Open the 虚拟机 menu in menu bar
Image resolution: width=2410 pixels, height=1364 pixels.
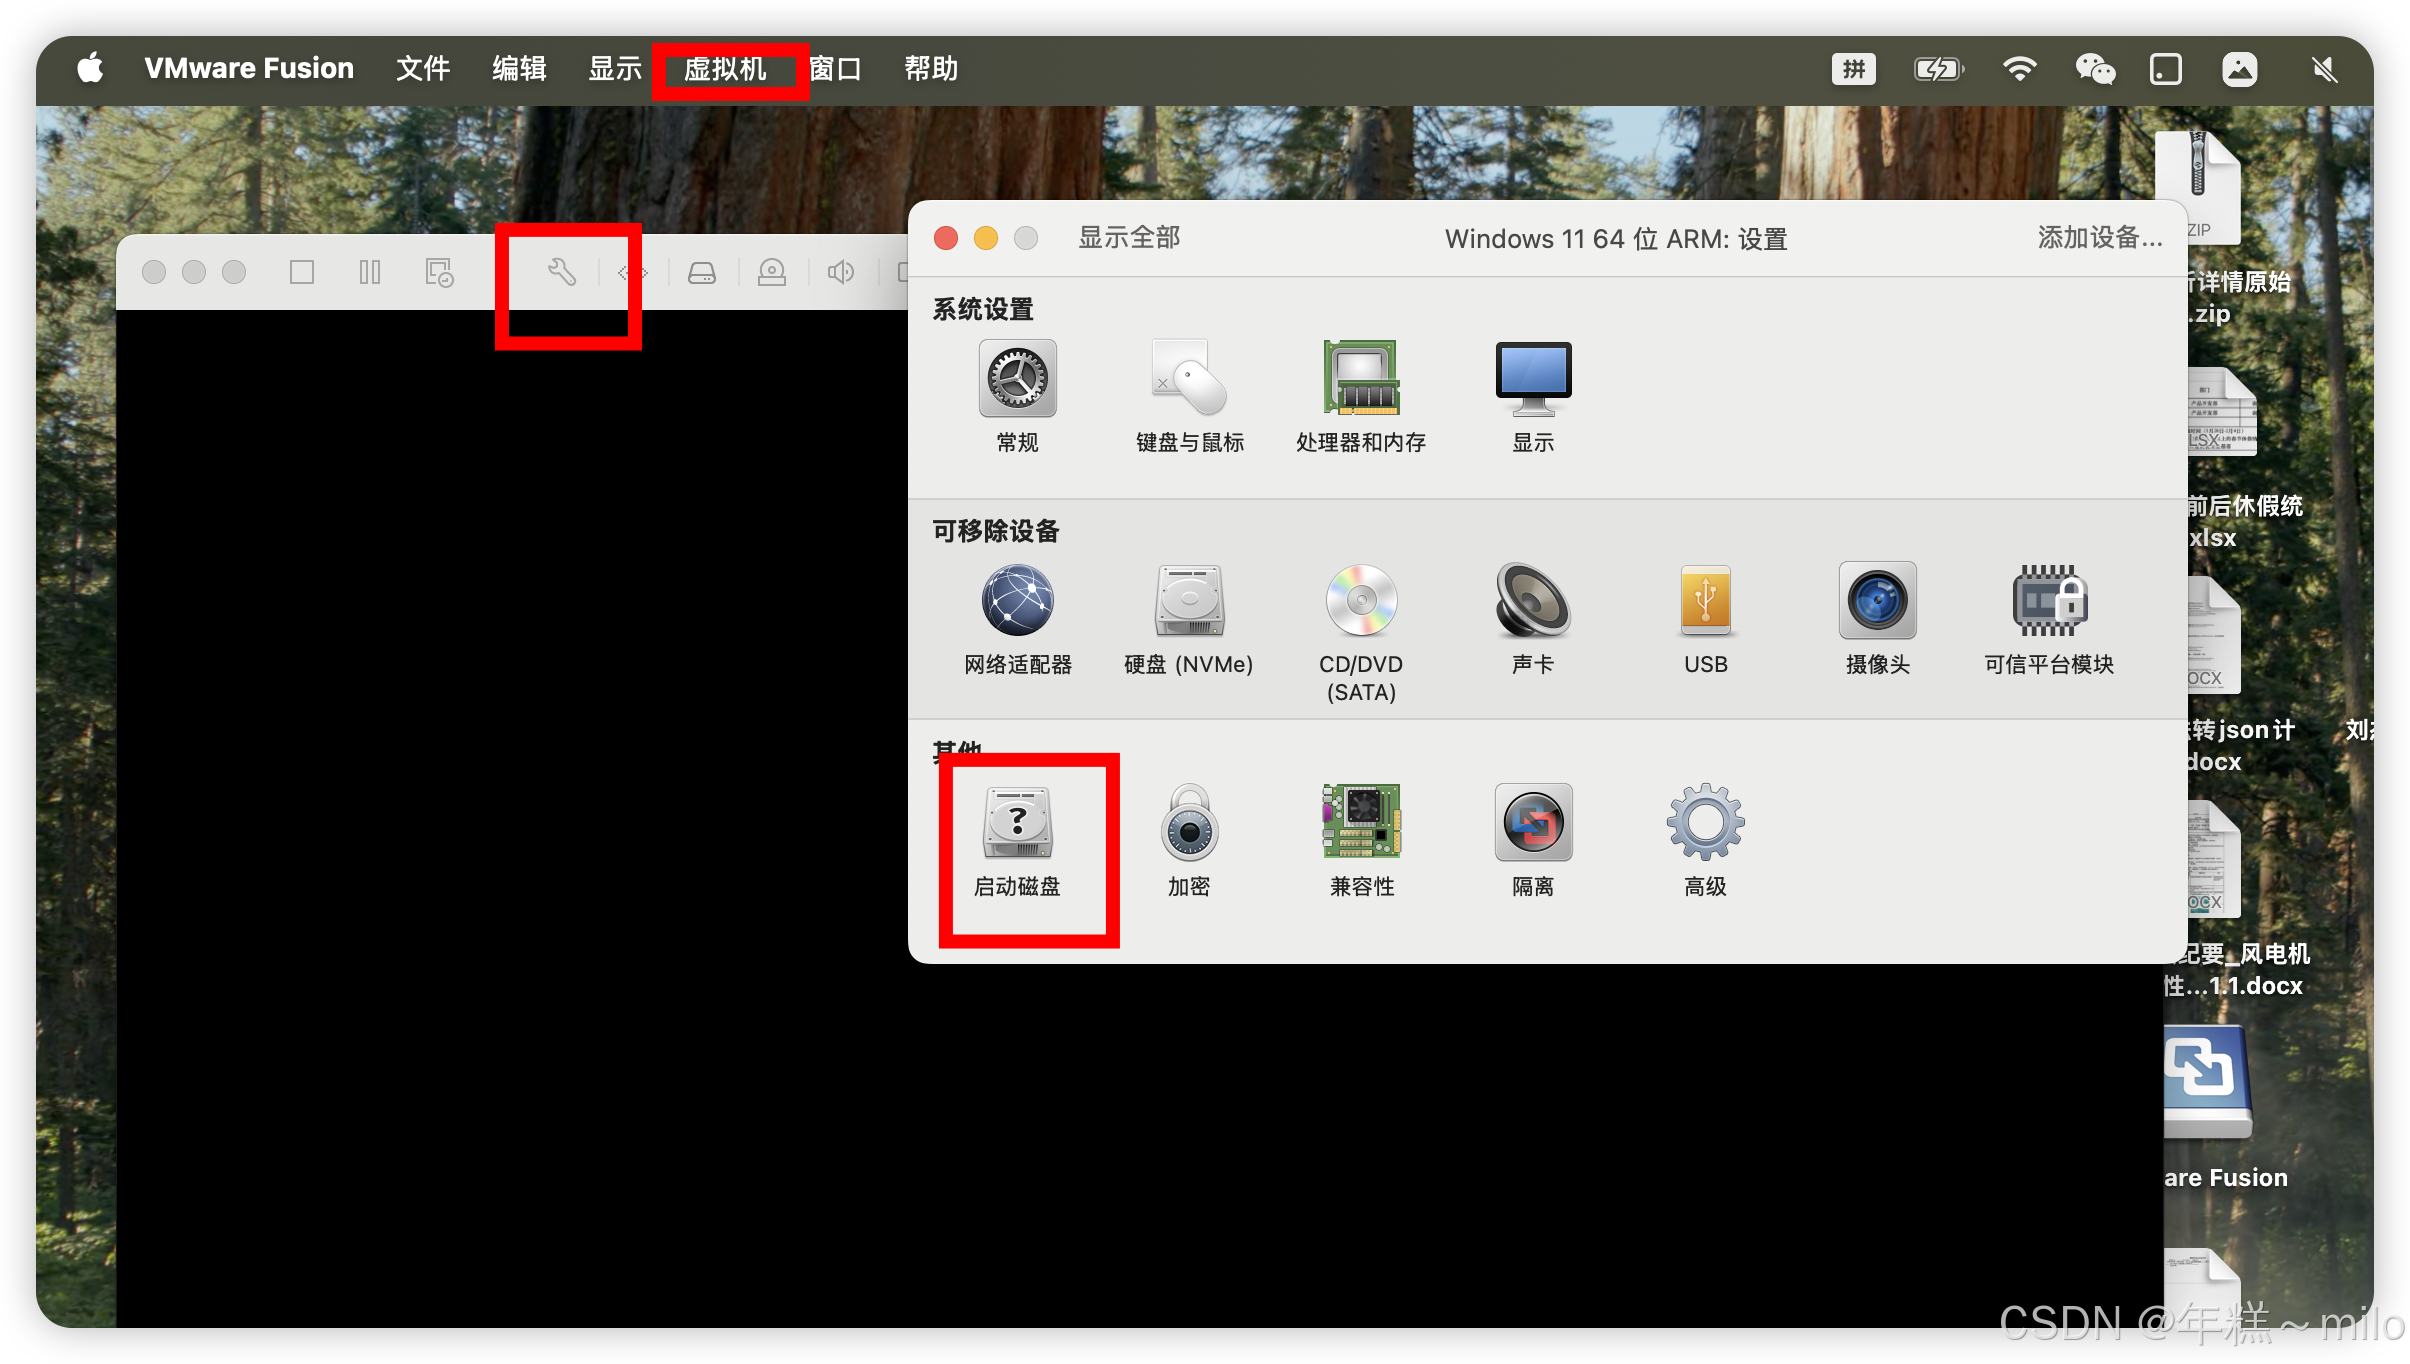[725, 69]
